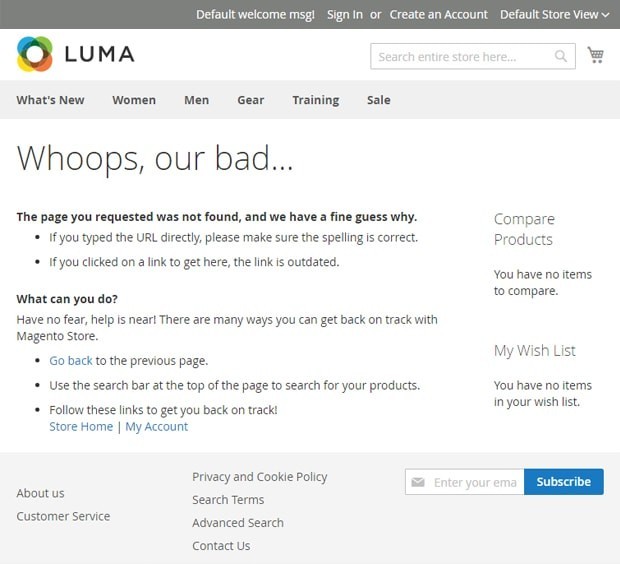
Task: Open the My Account link
Action: pos(157,427)
